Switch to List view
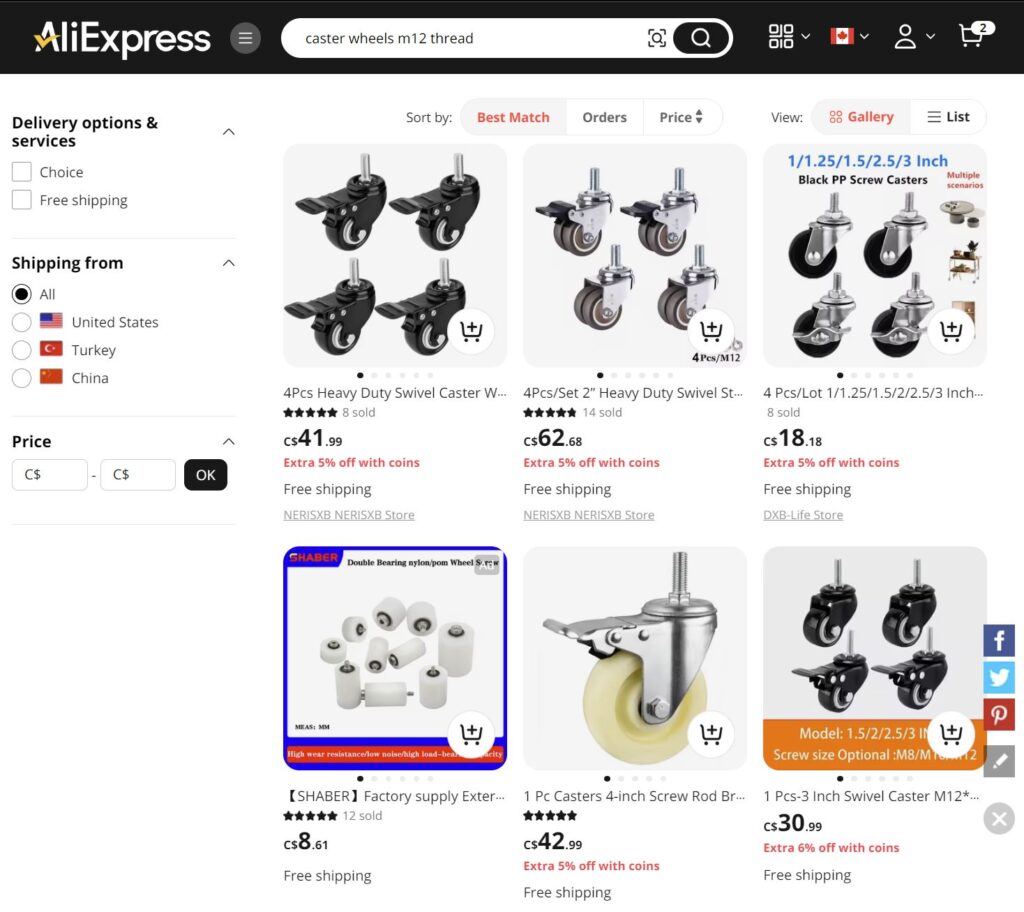This screenshot has height=912, width=1024. coord(948,117)
